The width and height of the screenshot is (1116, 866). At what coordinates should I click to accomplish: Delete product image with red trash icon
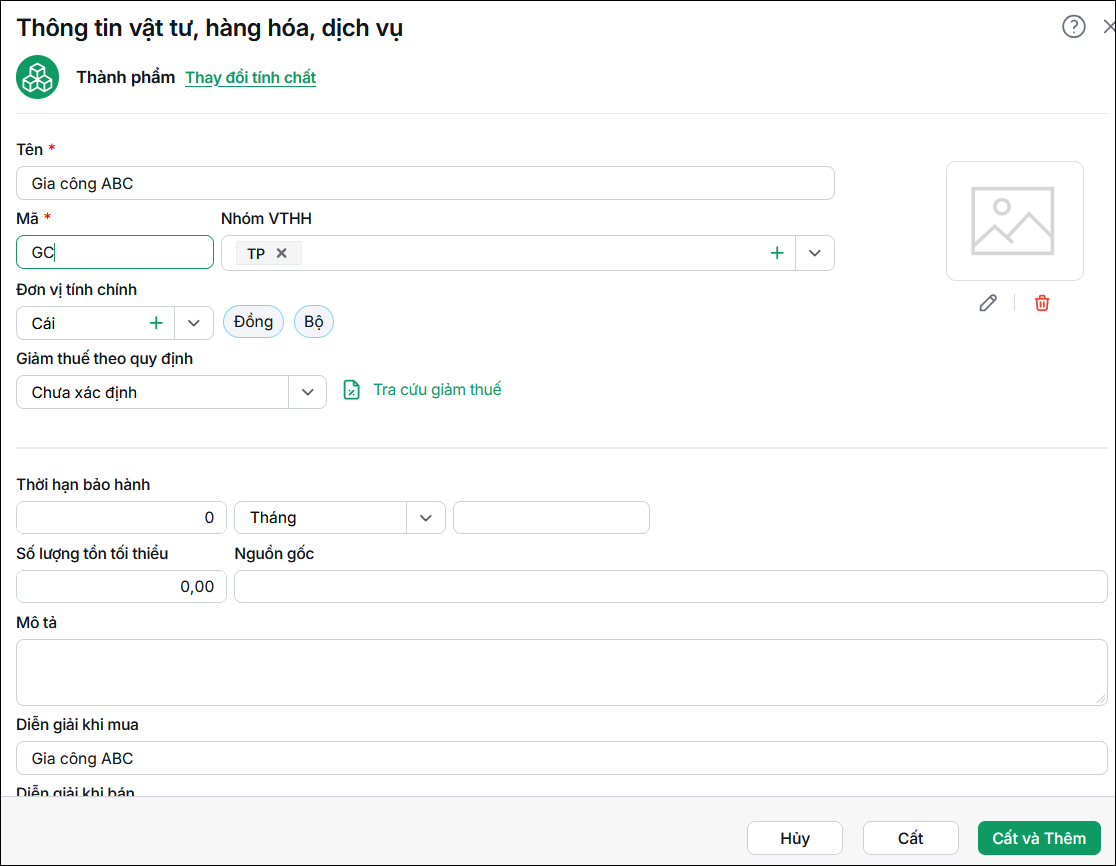[1042, 303]
